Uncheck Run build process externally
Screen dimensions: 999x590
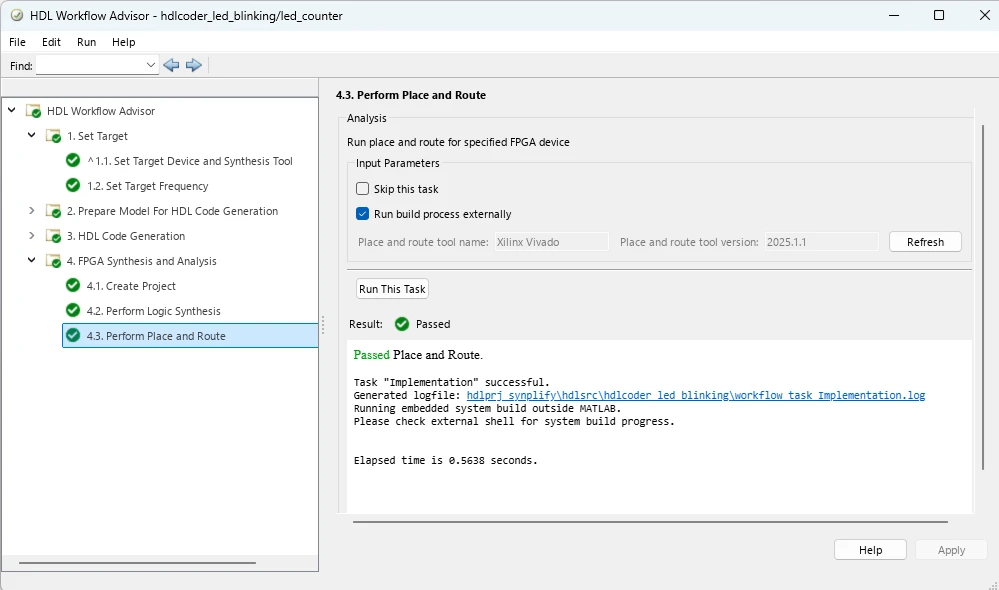(363, 213)
